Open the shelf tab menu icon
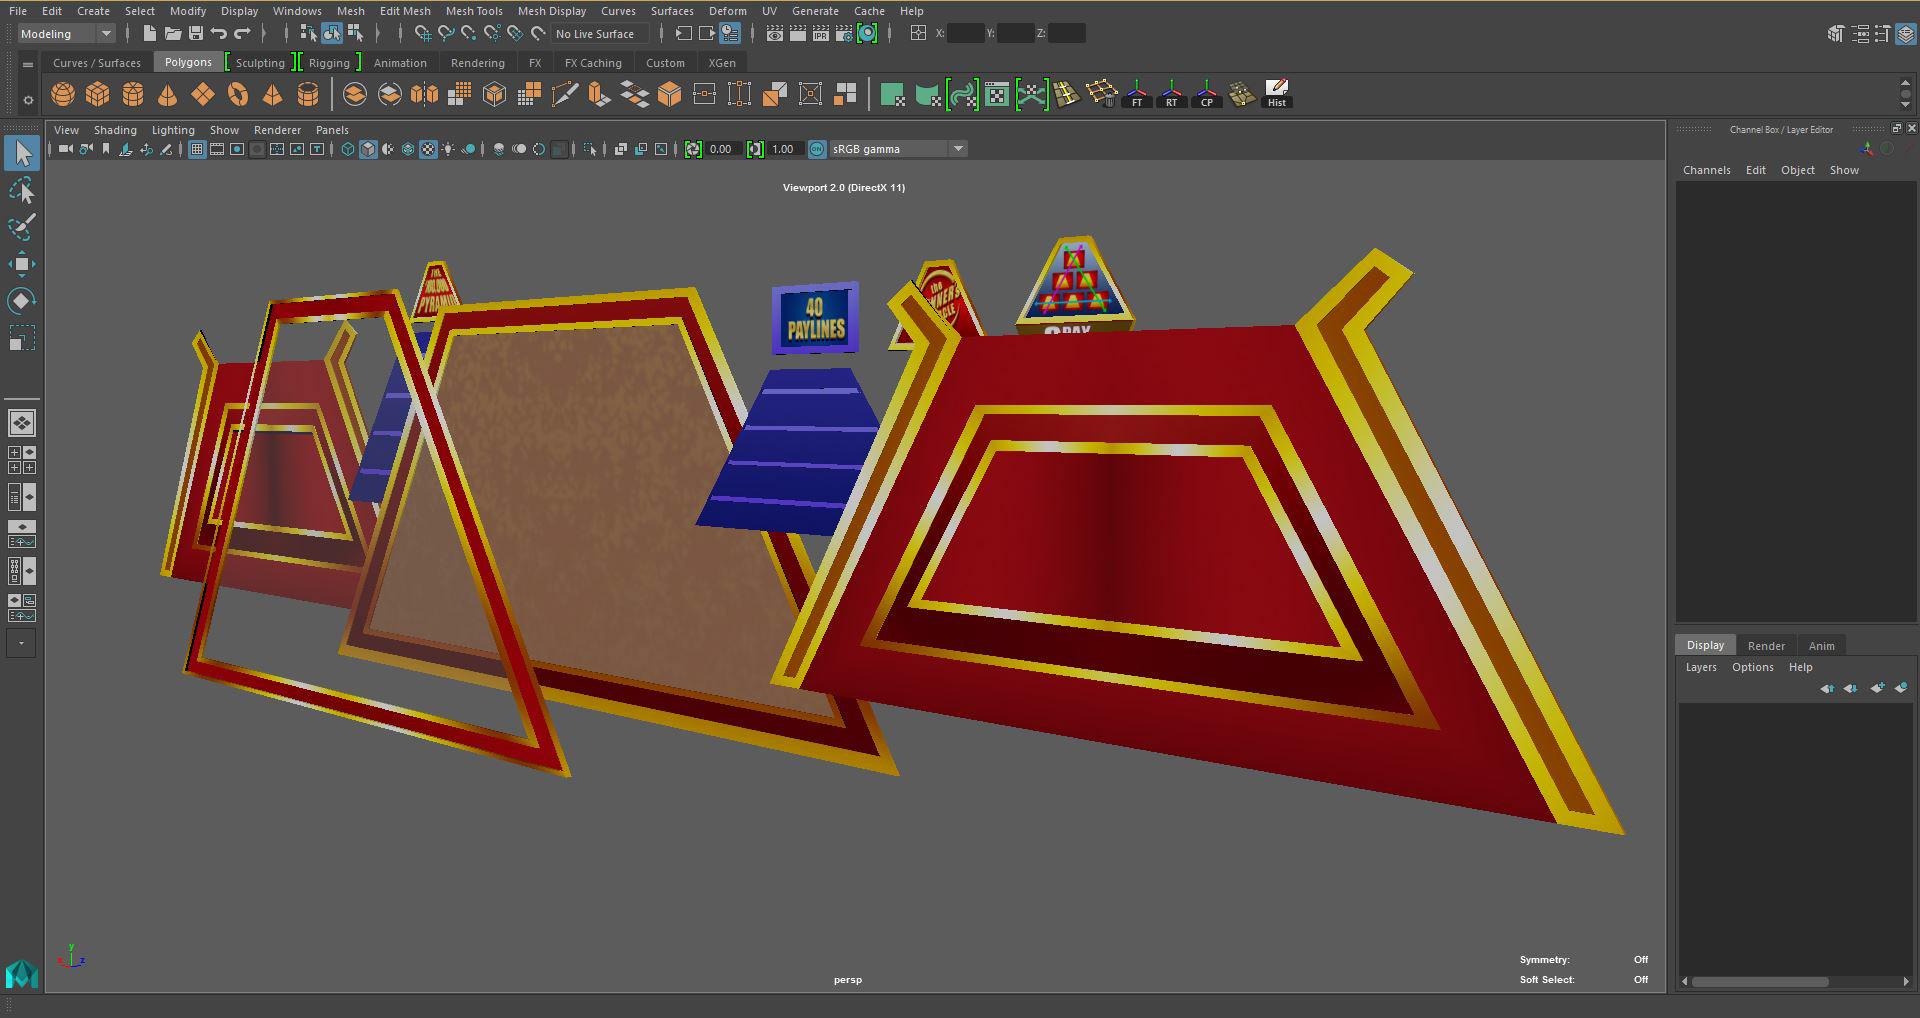 point(28,63)
